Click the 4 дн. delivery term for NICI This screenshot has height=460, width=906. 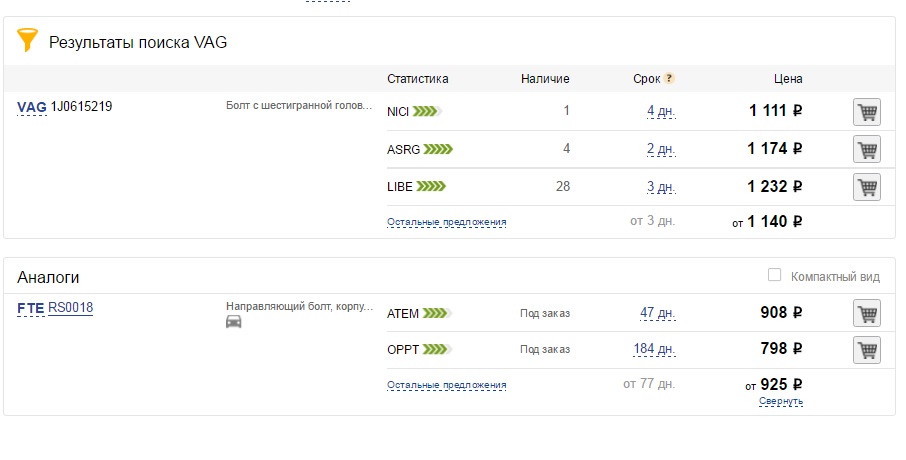(x=661, y=111)
